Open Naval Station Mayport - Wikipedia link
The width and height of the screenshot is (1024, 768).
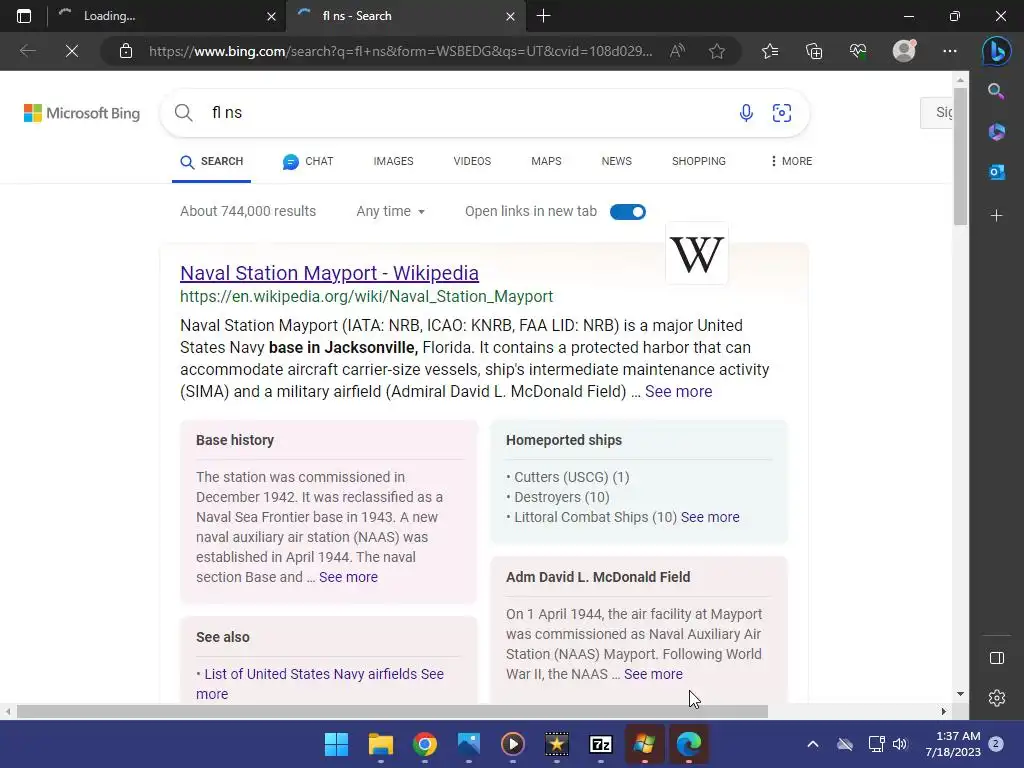(329, 273)
